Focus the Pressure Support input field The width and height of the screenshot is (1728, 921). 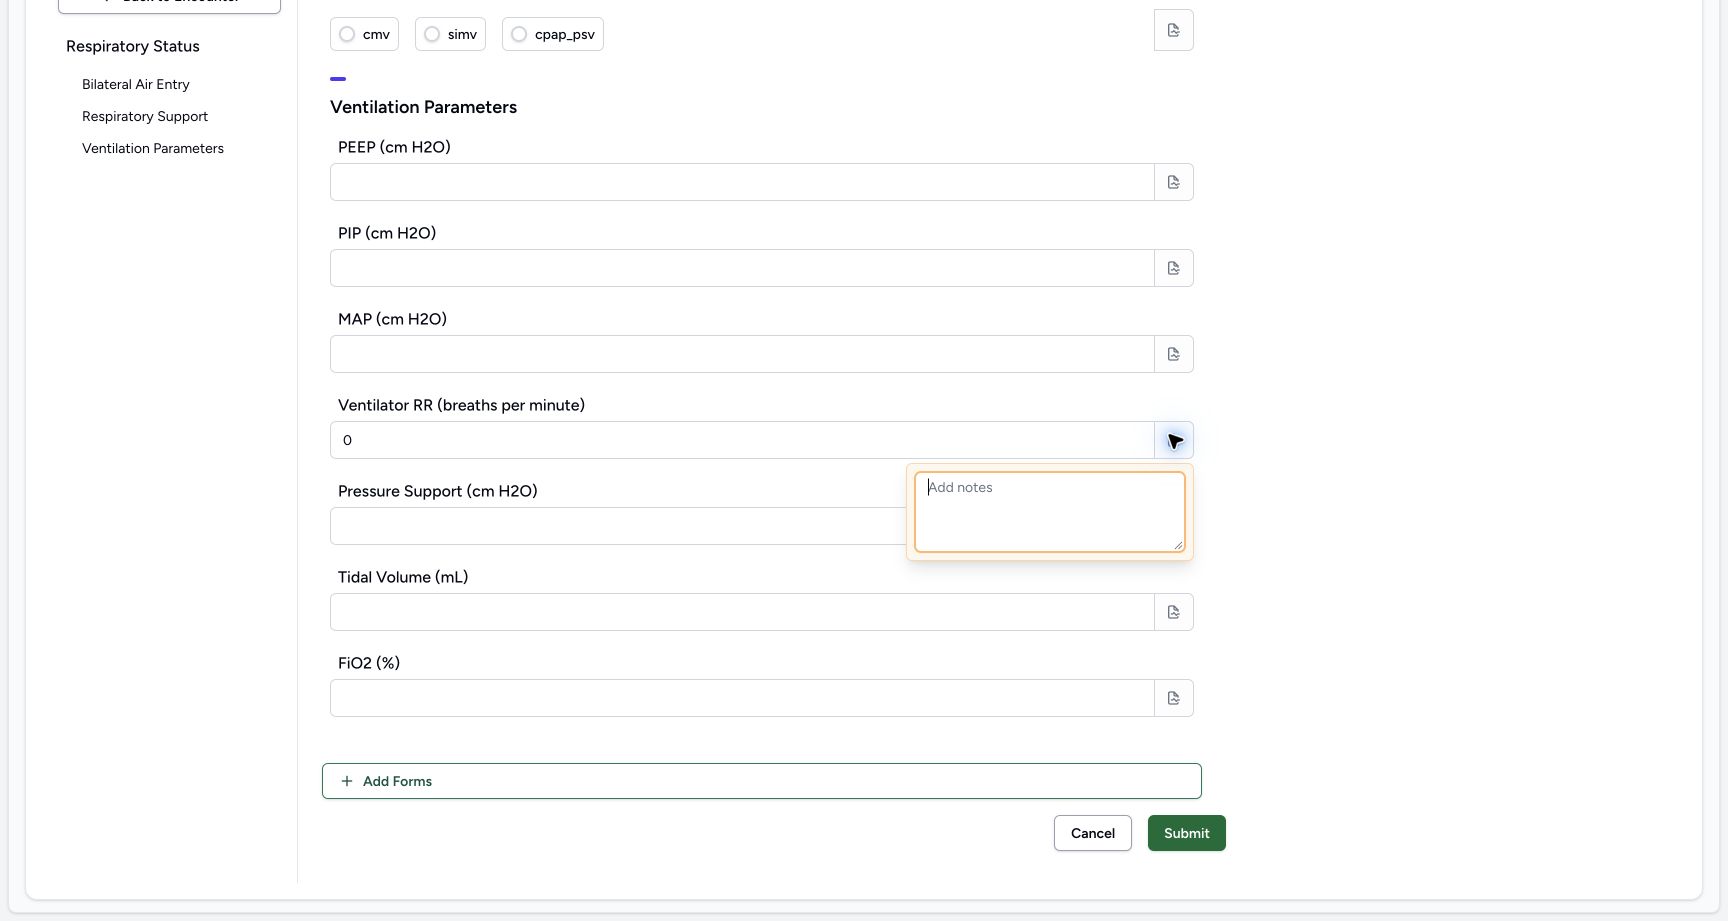point(618,526)
